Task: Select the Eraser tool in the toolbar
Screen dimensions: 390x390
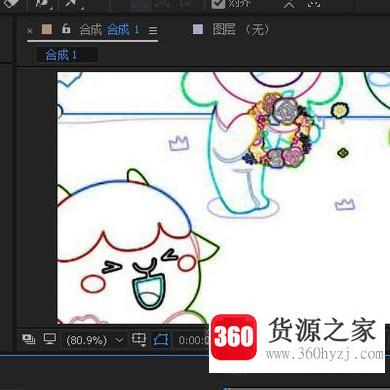Action: coord(12,3)
